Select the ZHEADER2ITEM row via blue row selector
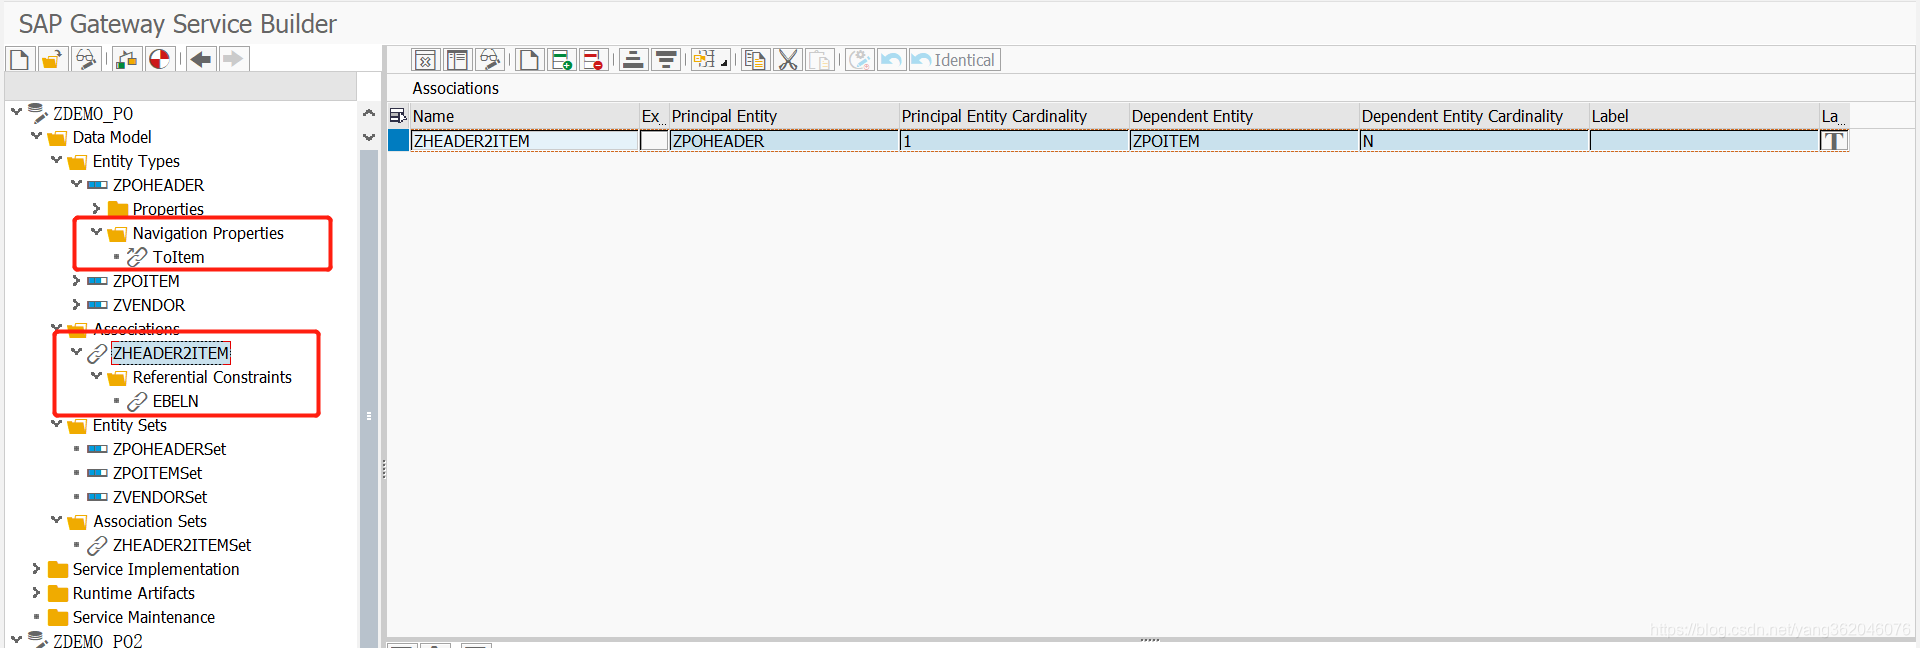The width and height of the screenshot is (1920, 648). 398,141
